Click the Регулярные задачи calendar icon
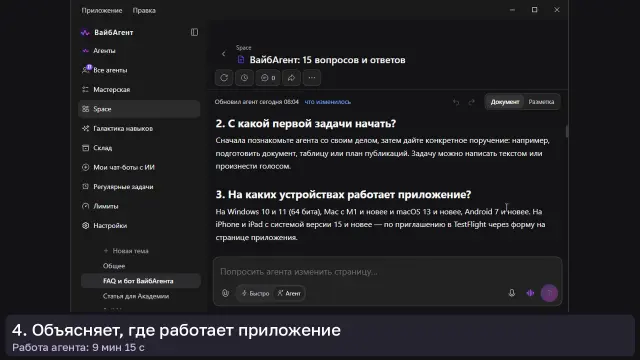The width and height of the screenshot is (640, 360). pyautogui.click(x=85, y=187)
